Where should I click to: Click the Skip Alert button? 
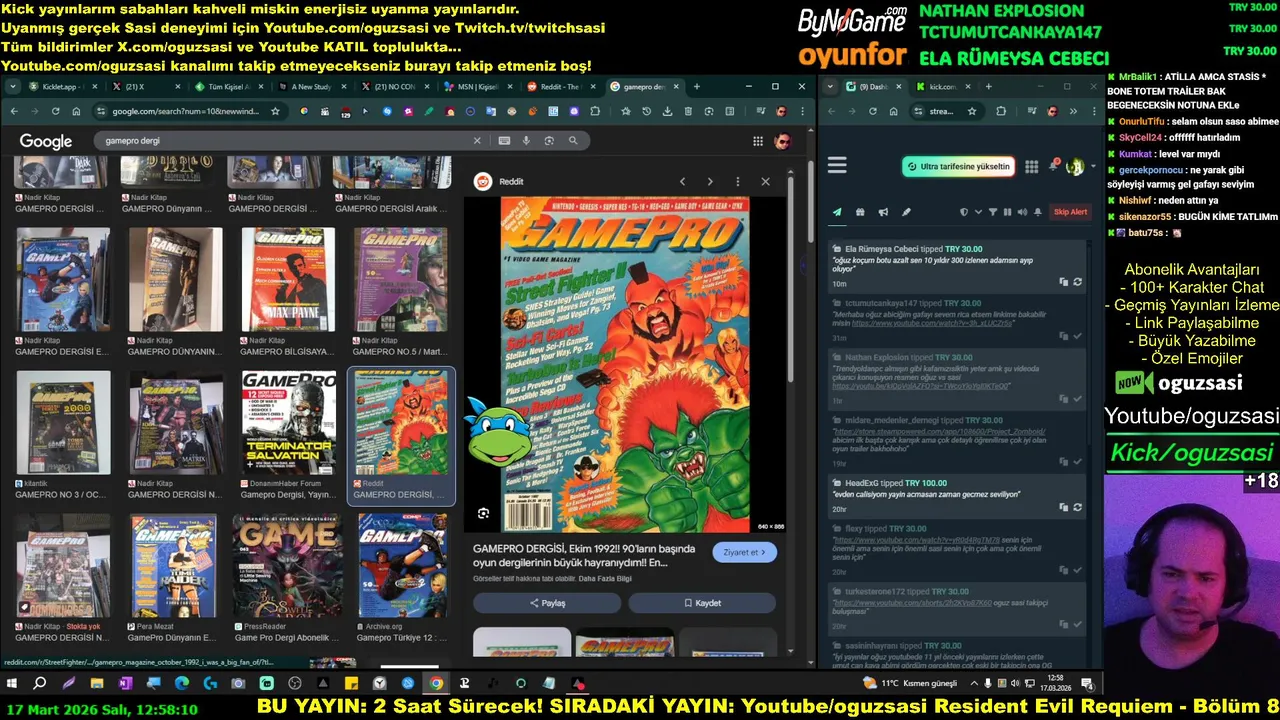1070,212
